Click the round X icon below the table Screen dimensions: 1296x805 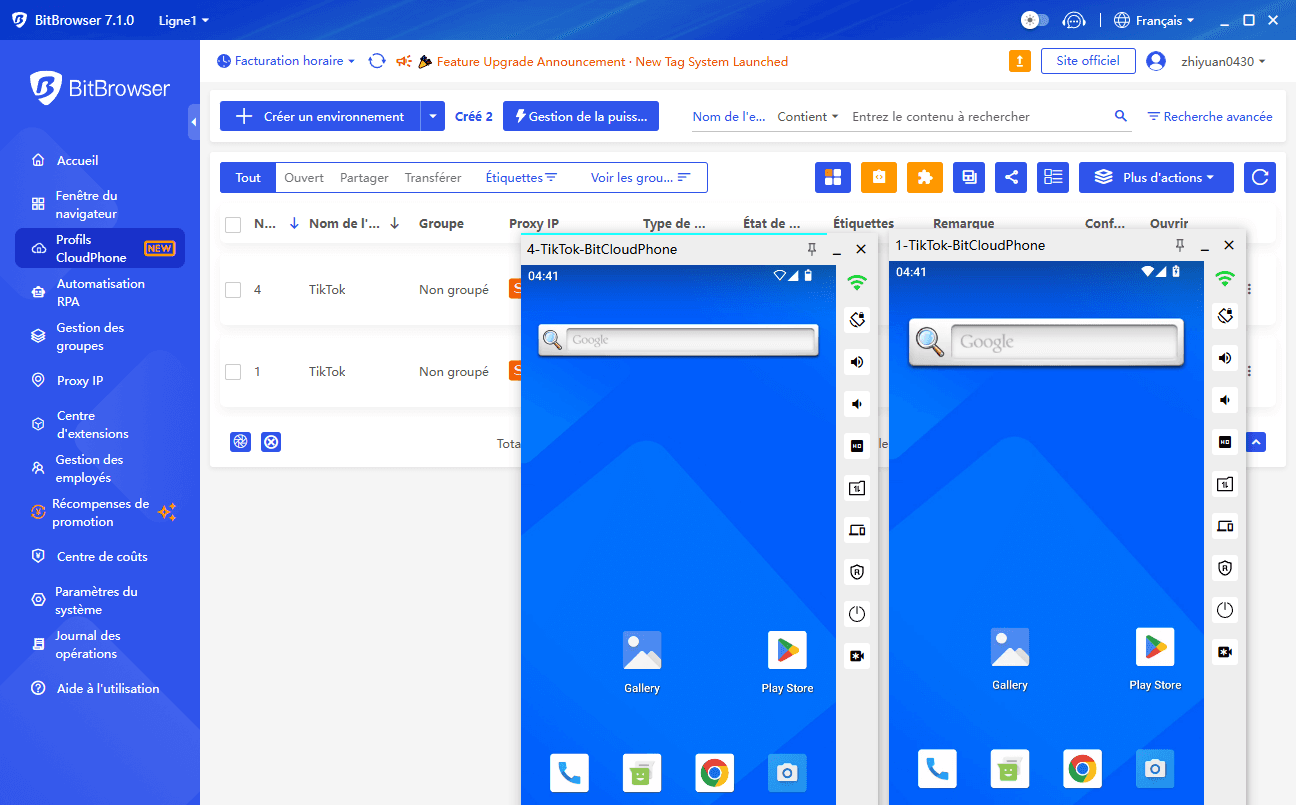(x=271, y=442)
